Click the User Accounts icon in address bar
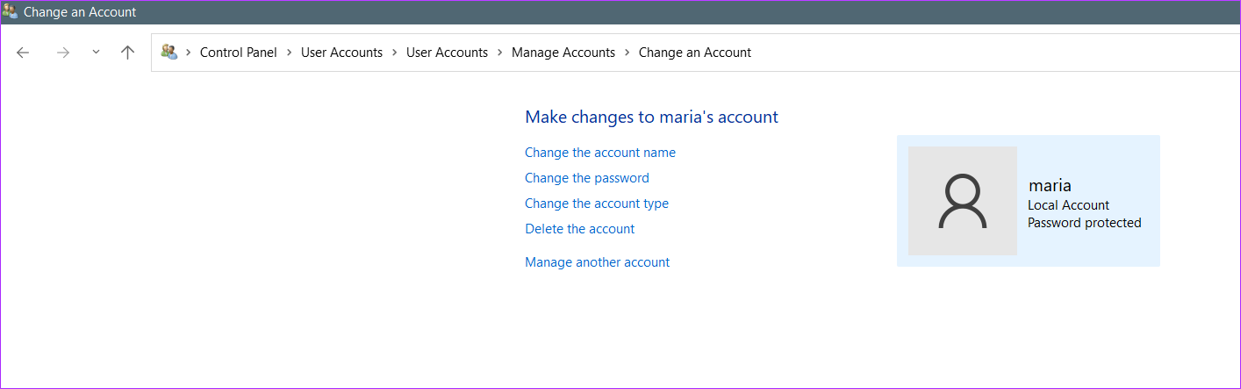This screenshot has width=1241, height=389. (x=169, y=52)
